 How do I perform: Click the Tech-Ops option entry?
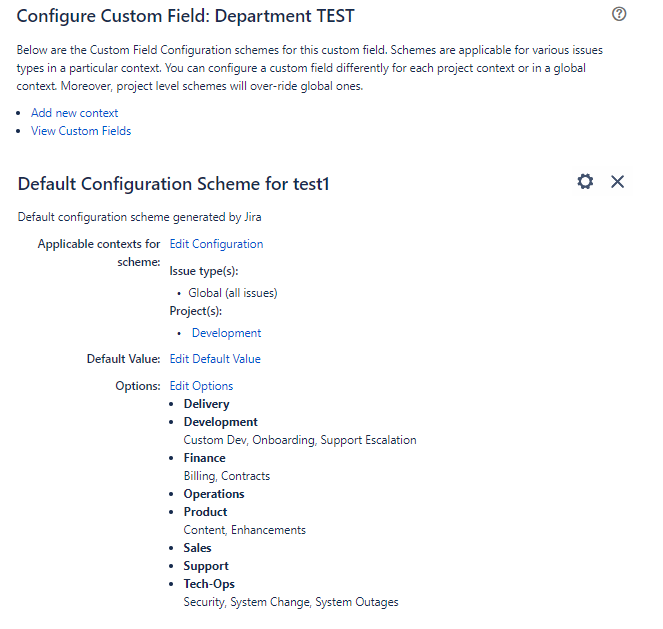tap(209, 584)
